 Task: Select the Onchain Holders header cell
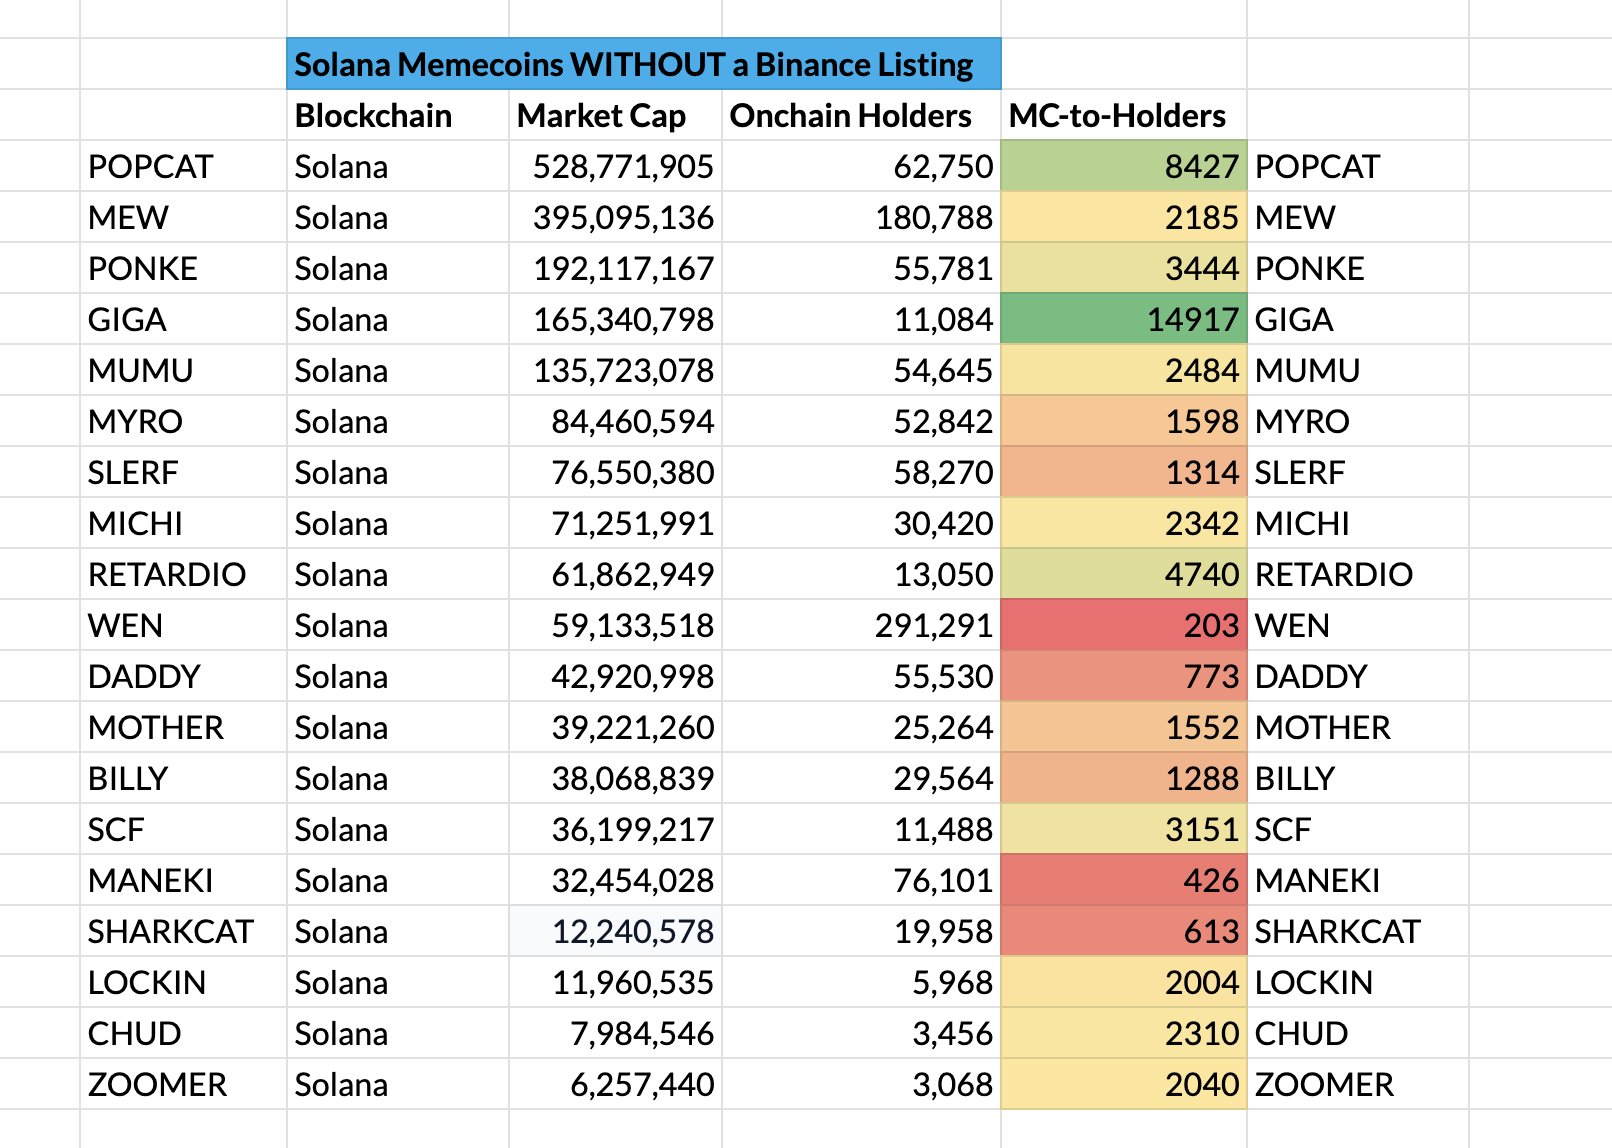861,116
